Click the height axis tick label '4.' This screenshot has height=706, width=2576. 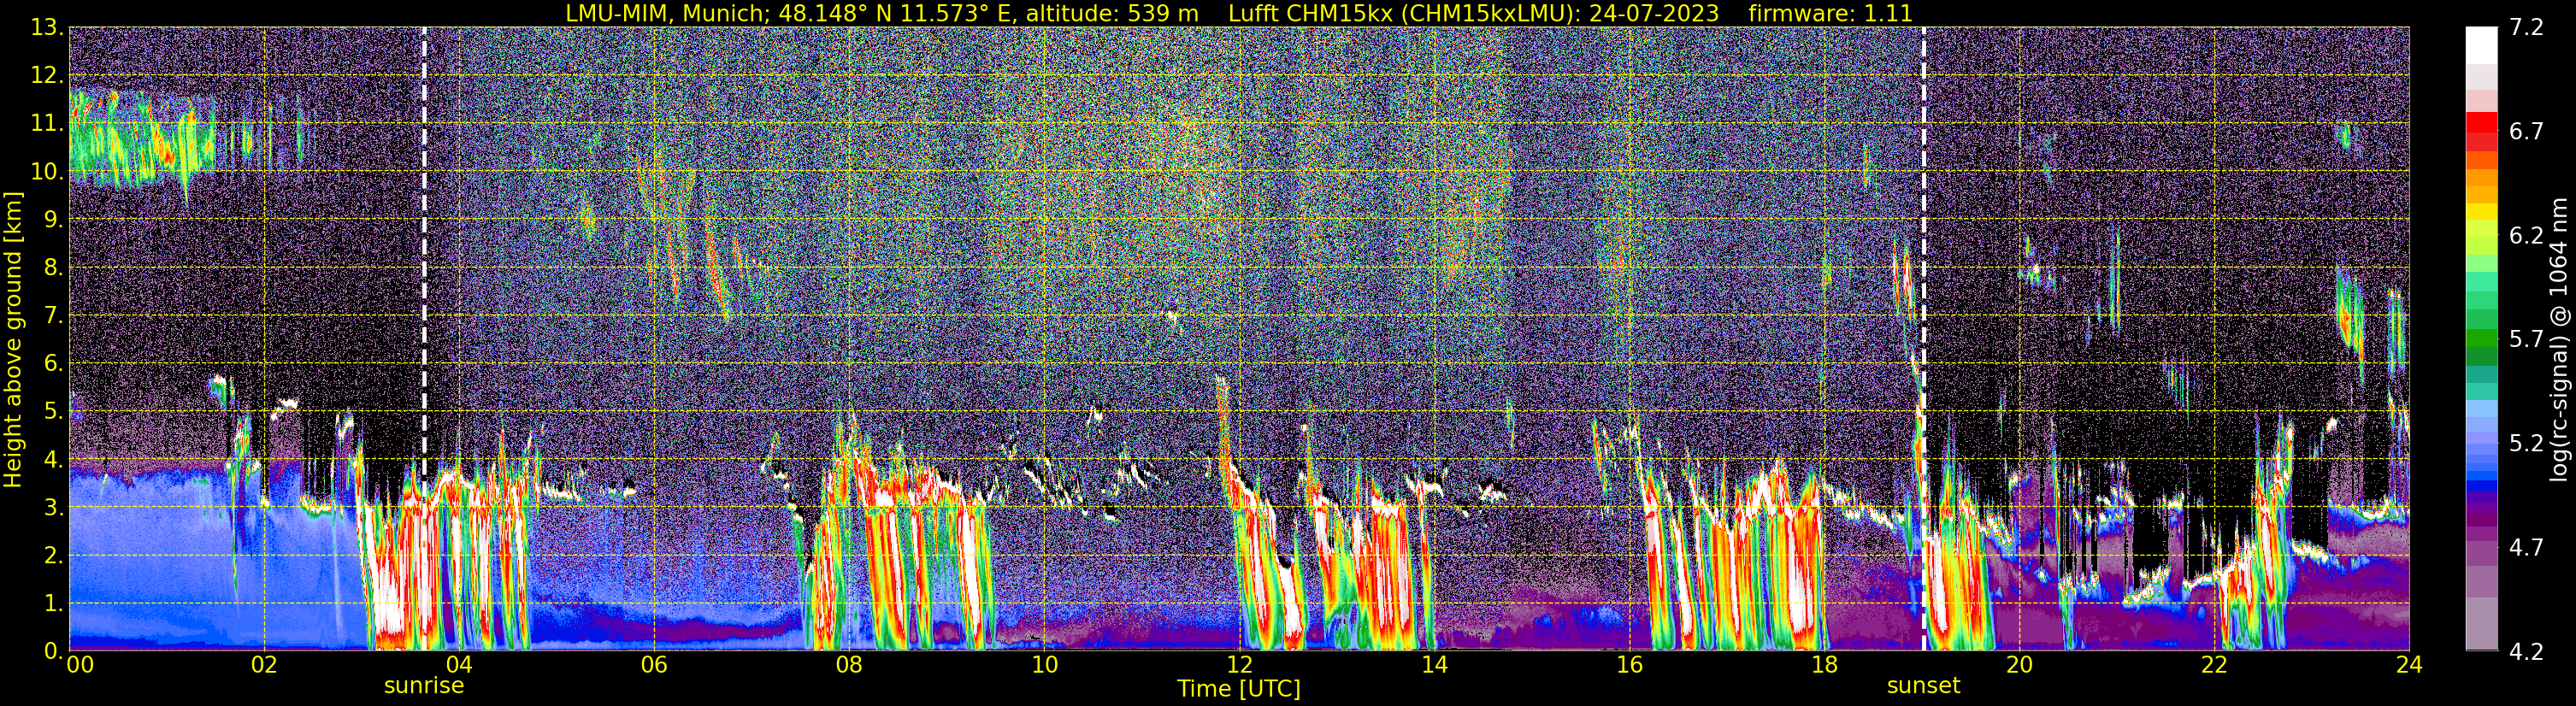coord(54,459)
